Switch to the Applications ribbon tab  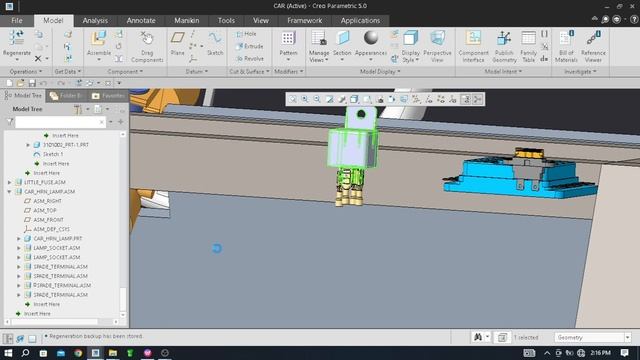tap(360, 20)
